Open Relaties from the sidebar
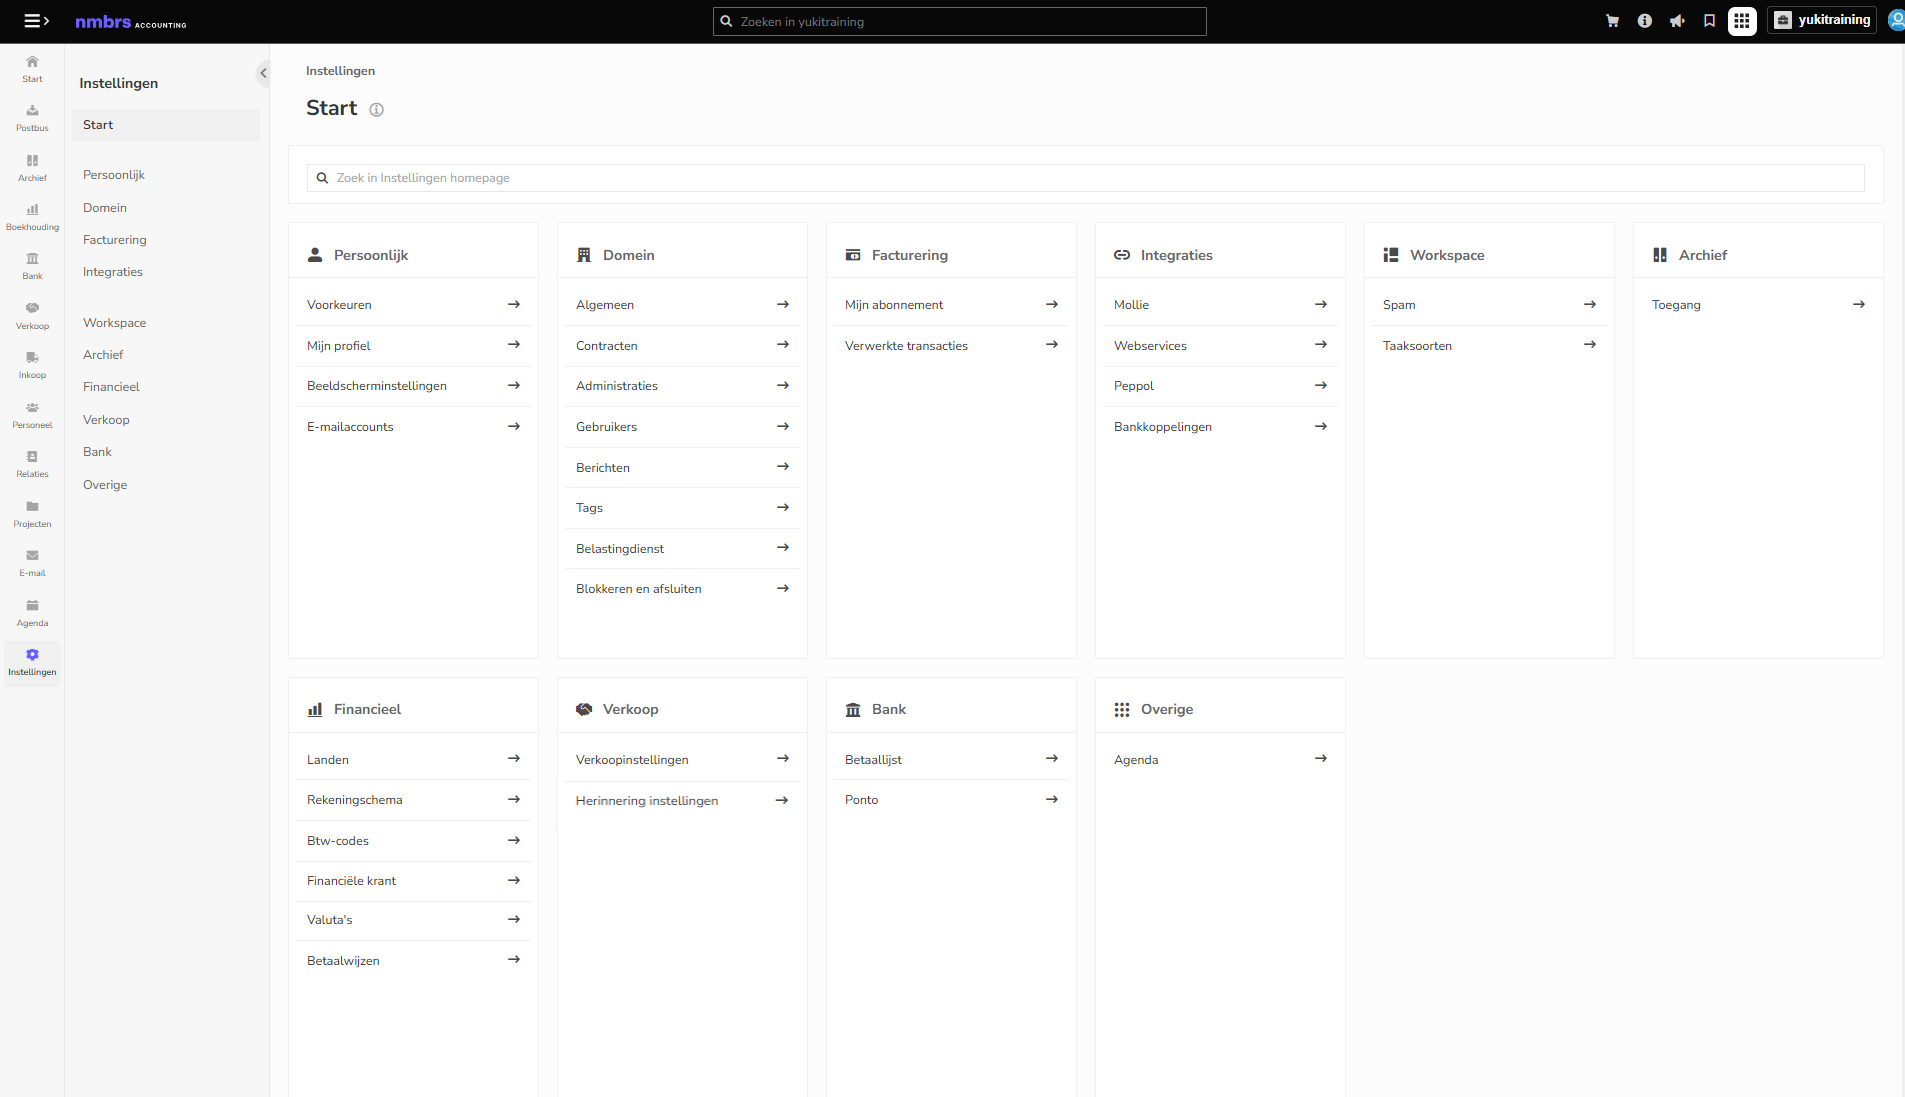Image resolution: width=1905 pixels, height=1097 pixels. [x=32, y=464]
